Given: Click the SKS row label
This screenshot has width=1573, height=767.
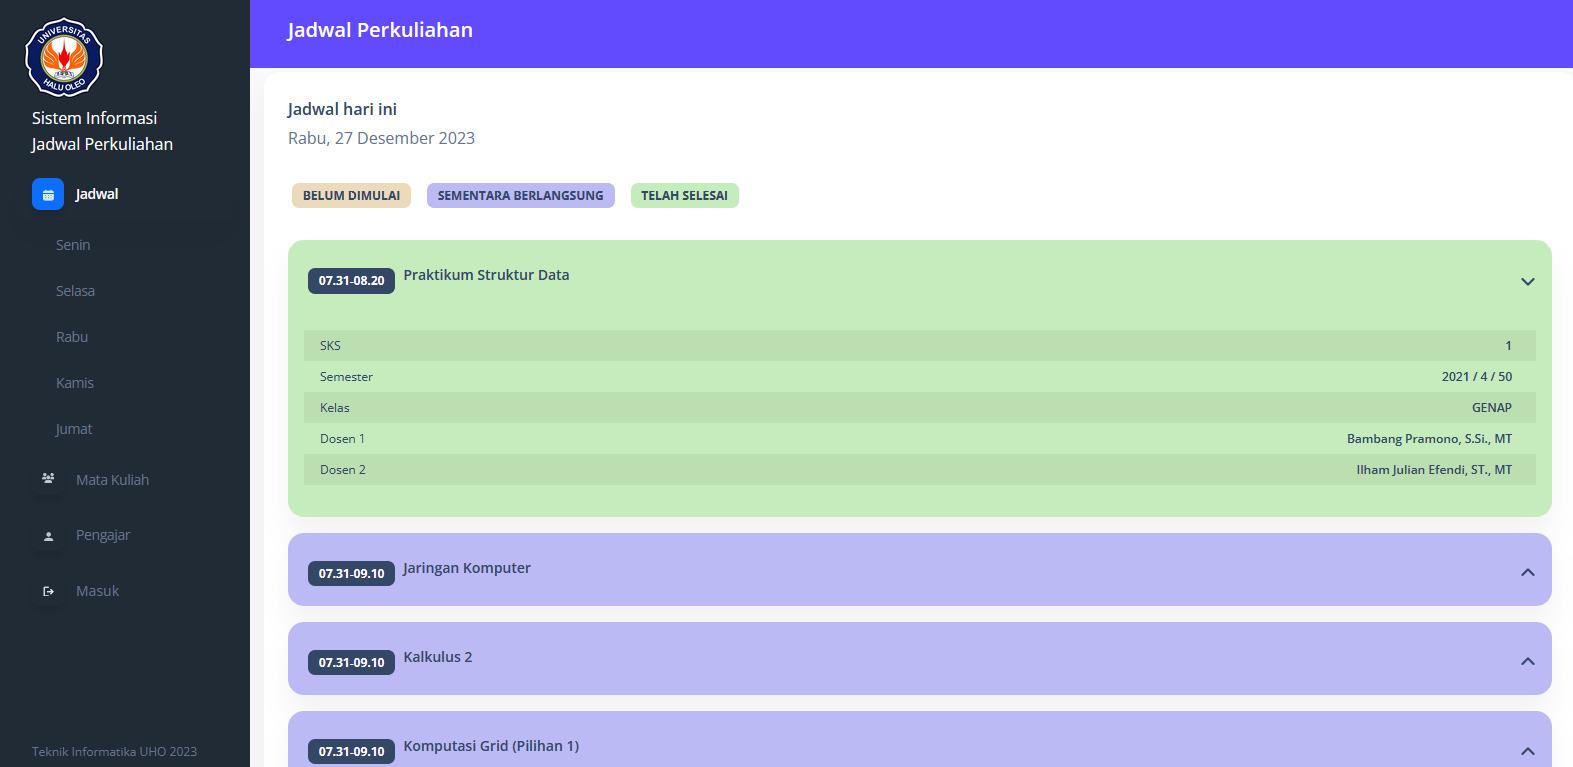Looking at the screenshot, I should (x=330, y=346).
